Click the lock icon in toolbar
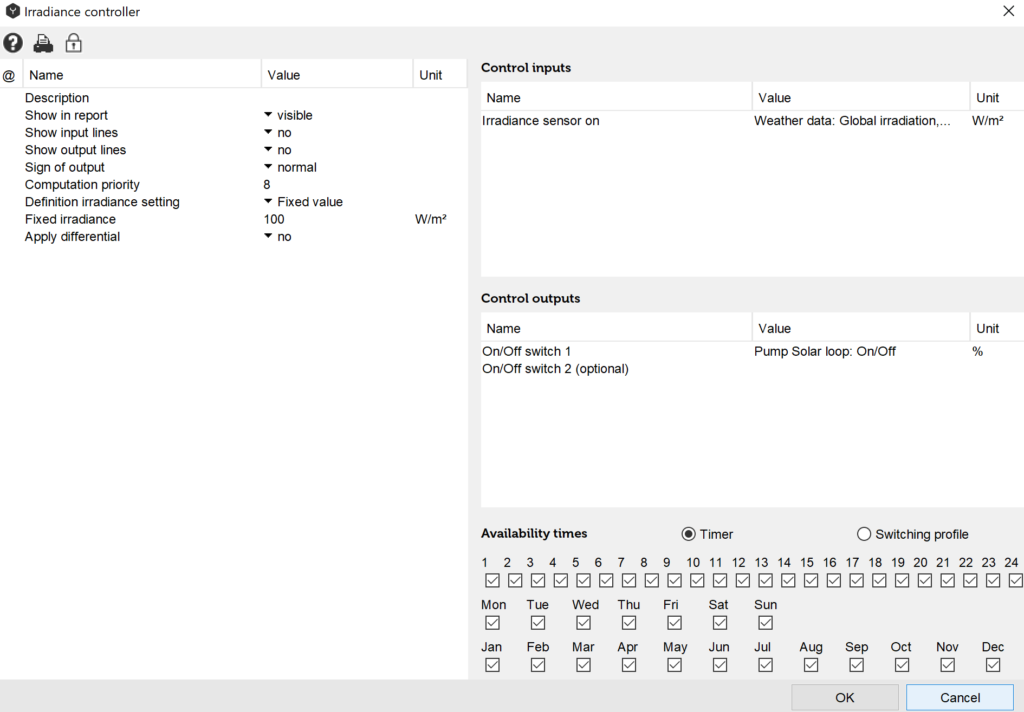 coord(73,43)
